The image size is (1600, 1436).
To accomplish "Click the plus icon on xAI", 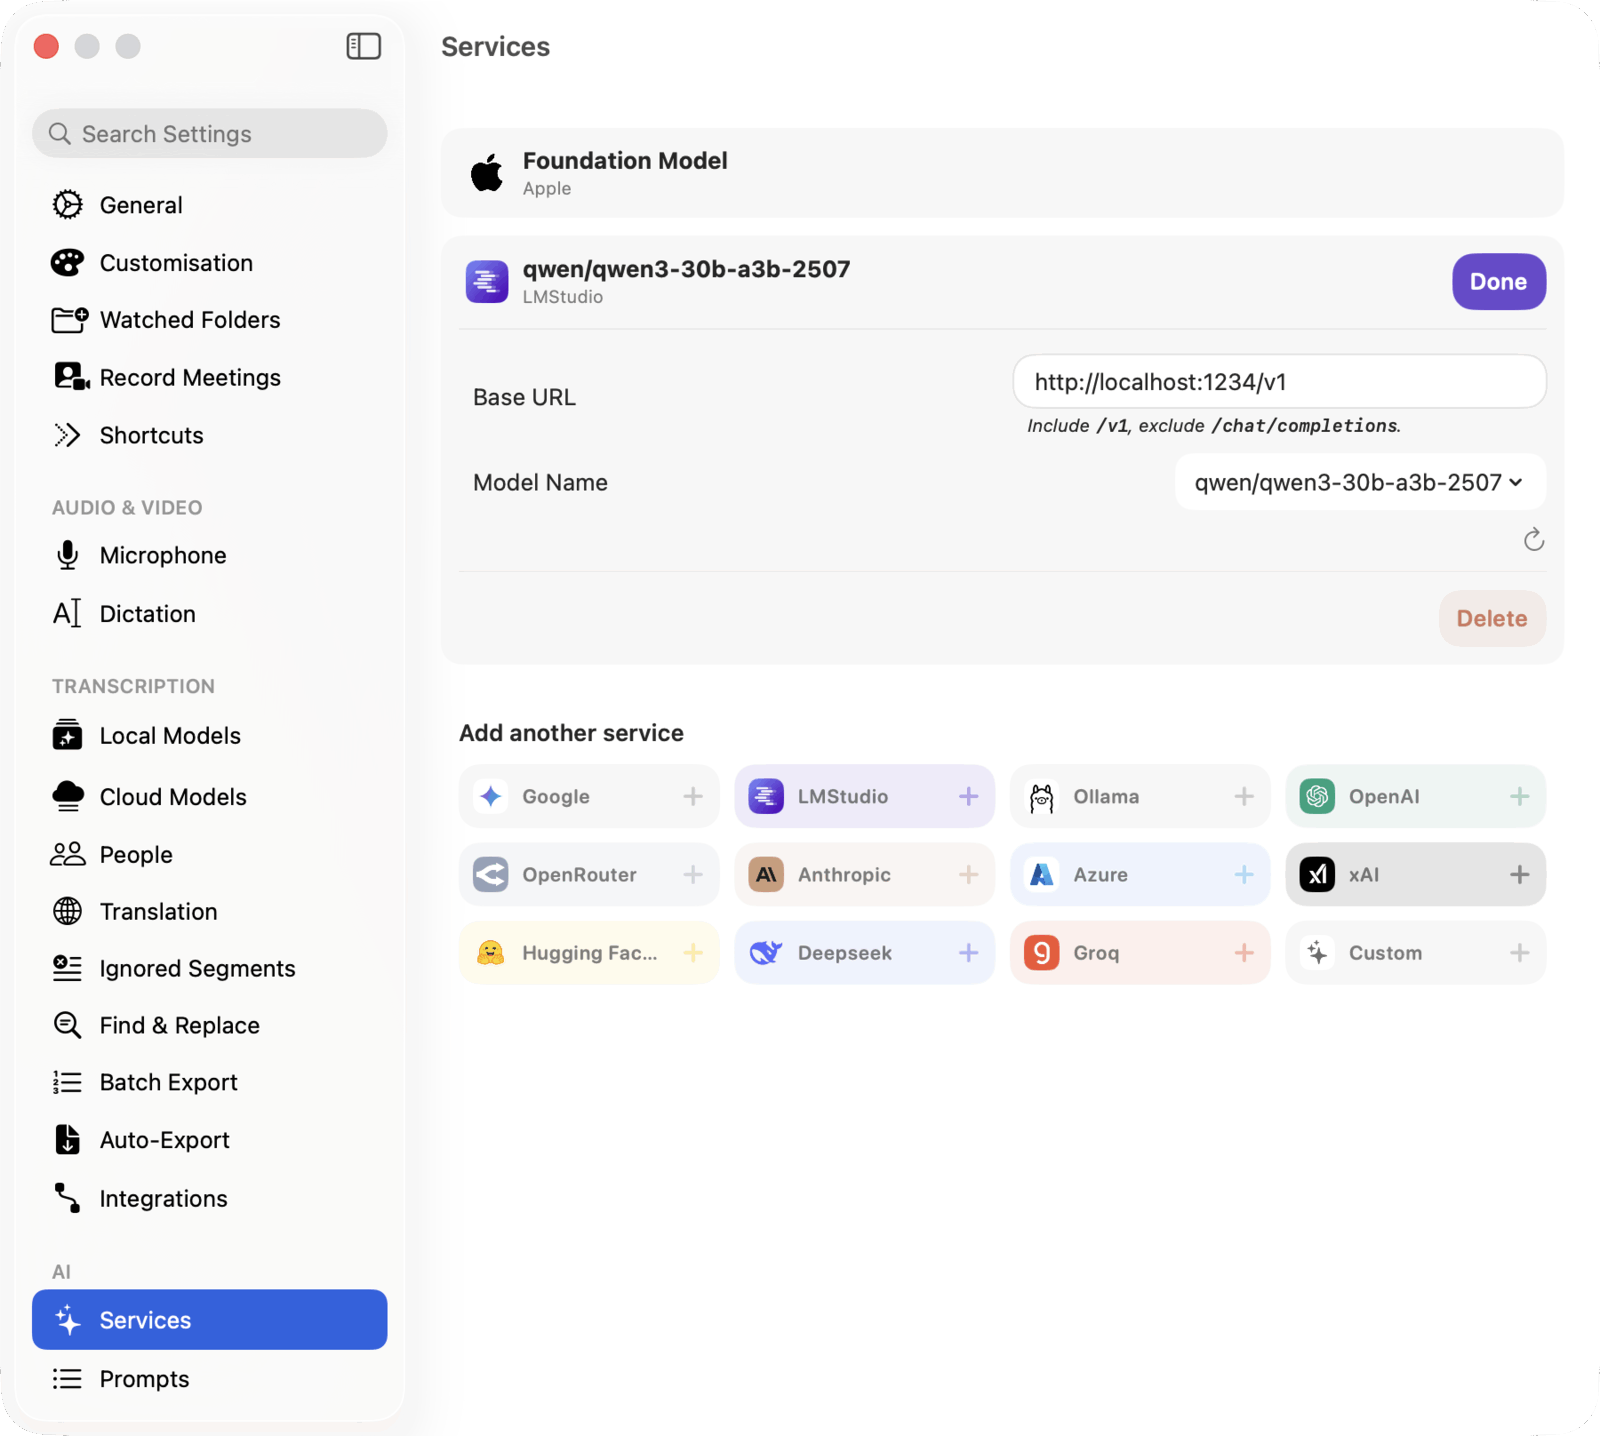I will [1519, 874].
